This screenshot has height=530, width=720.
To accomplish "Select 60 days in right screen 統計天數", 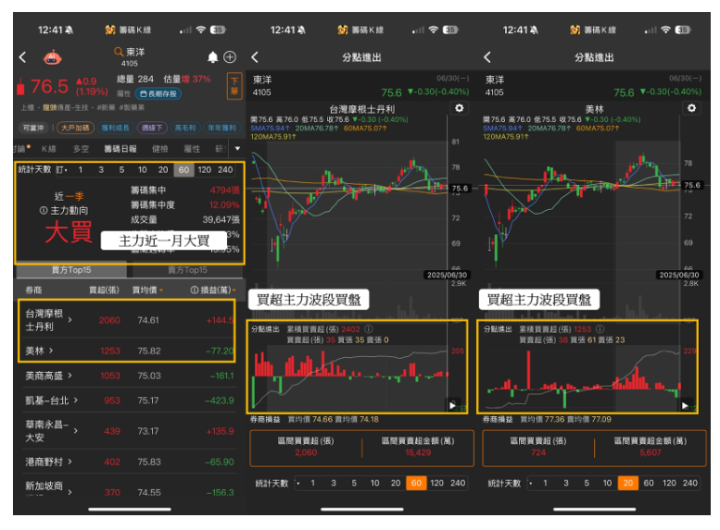I will pyautogui.click(x=648, y=483).
